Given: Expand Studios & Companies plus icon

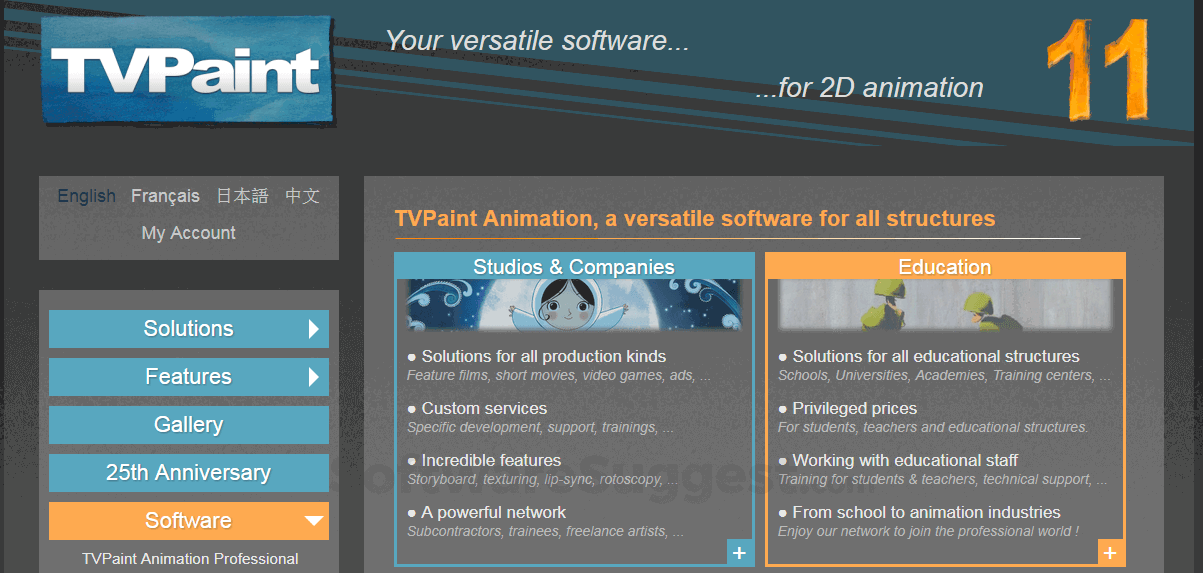Looking at the screenshot, I should click(x=739, y=552).
